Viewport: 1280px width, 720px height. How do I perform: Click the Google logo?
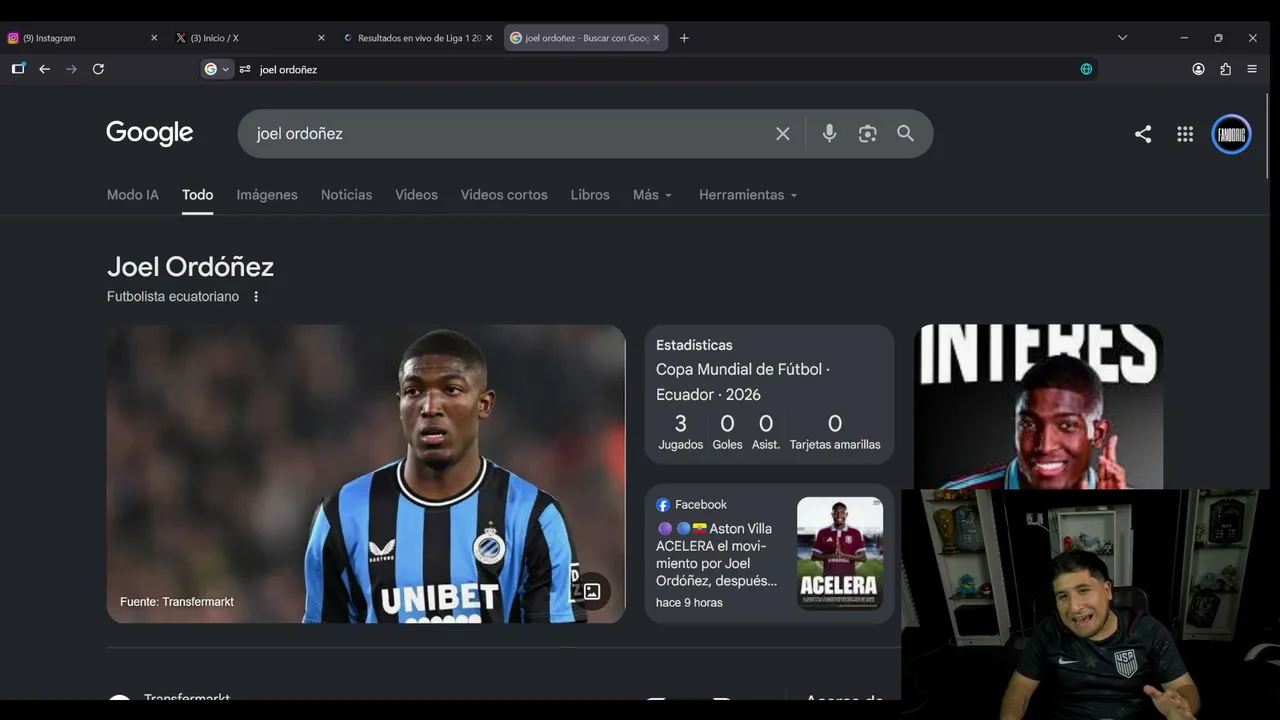pyautogui.click(x=150, y=133)
